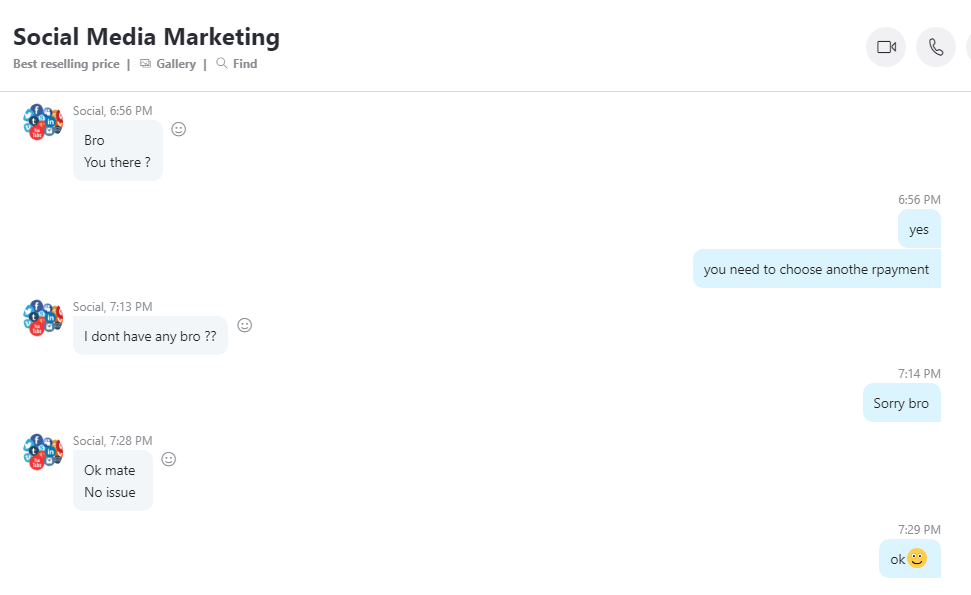This screenshot has height=595, width=971.
Task: Click Social's avatar at 6:56 PM
Action: pyautogui.click(x=43, y=122)
